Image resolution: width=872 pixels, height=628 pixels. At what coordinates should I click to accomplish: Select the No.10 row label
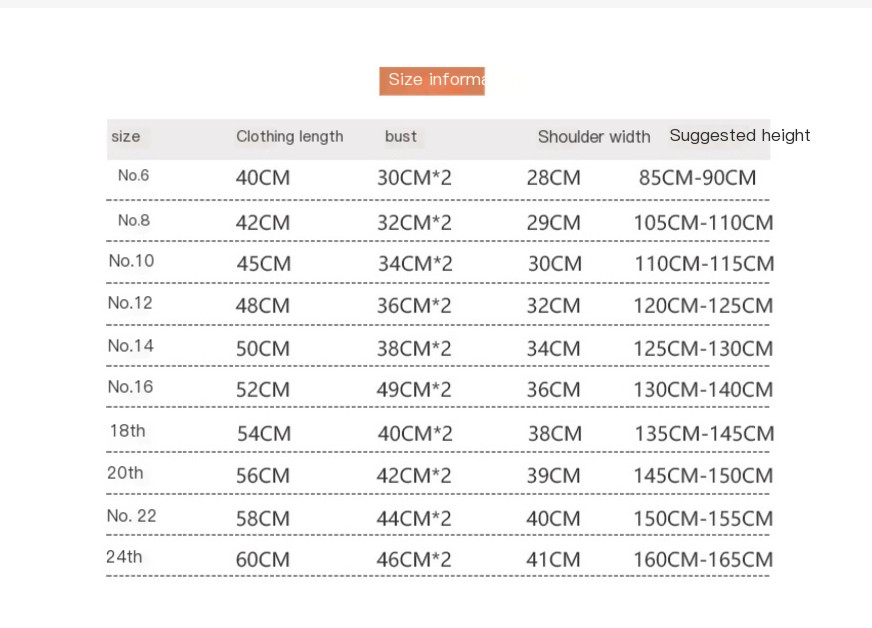point(131,261)
